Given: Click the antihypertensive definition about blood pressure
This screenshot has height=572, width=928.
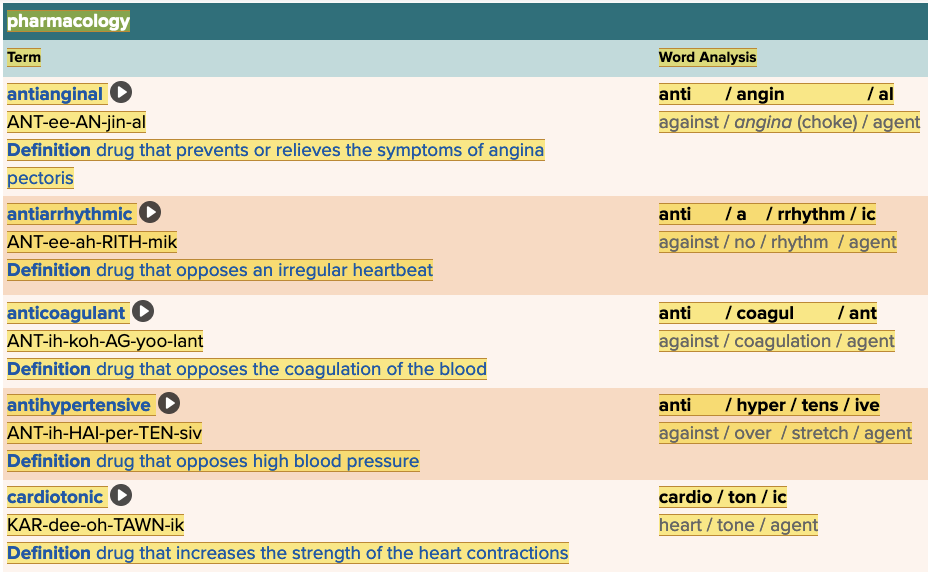Looking at the screenshot, I should click(213, 461).
